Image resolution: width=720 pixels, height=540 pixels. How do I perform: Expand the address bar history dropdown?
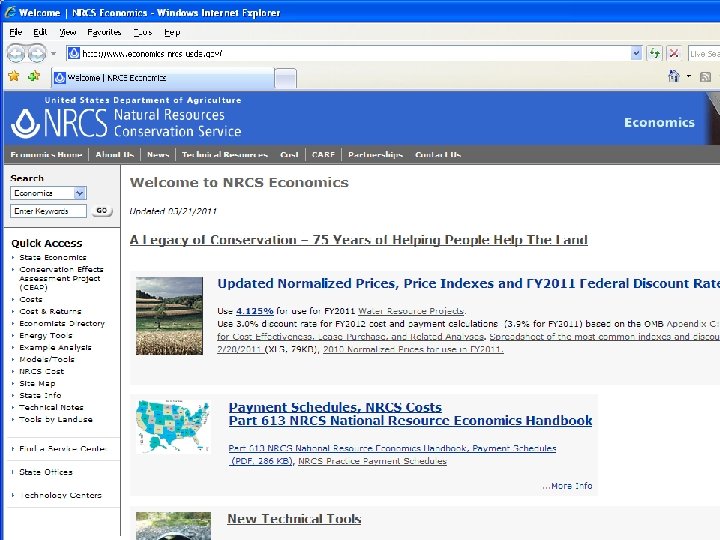[x=636, y=53]
